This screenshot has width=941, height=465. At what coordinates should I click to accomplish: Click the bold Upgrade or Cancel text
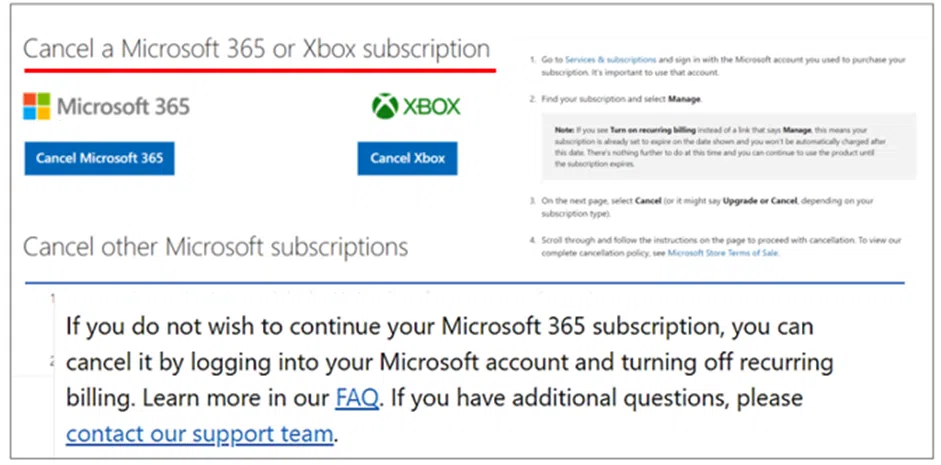coord(757,201)
